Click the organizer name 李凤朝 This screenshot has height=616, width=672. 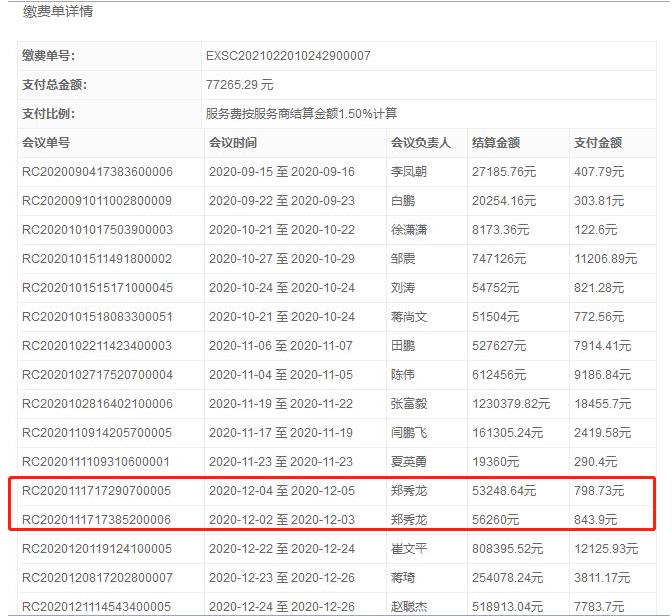tap(408, 172)
